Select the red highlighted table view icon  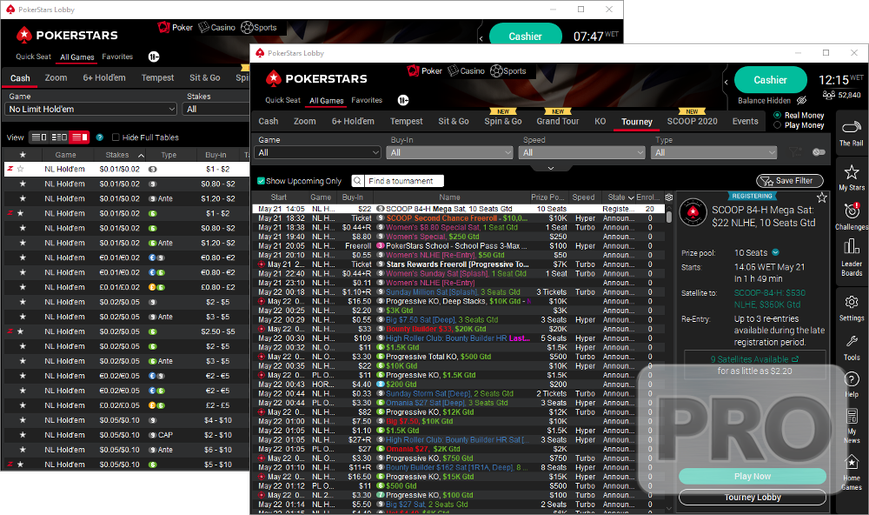click(x=79, y=137)
